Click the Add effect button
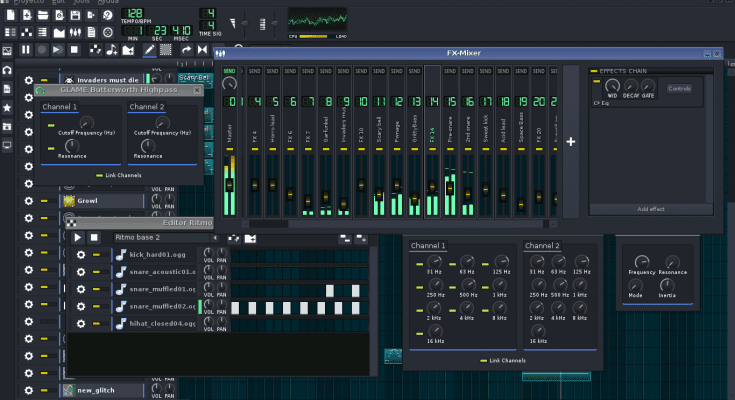Viewport: 735px width, 400px height. (x=650, y=209)
